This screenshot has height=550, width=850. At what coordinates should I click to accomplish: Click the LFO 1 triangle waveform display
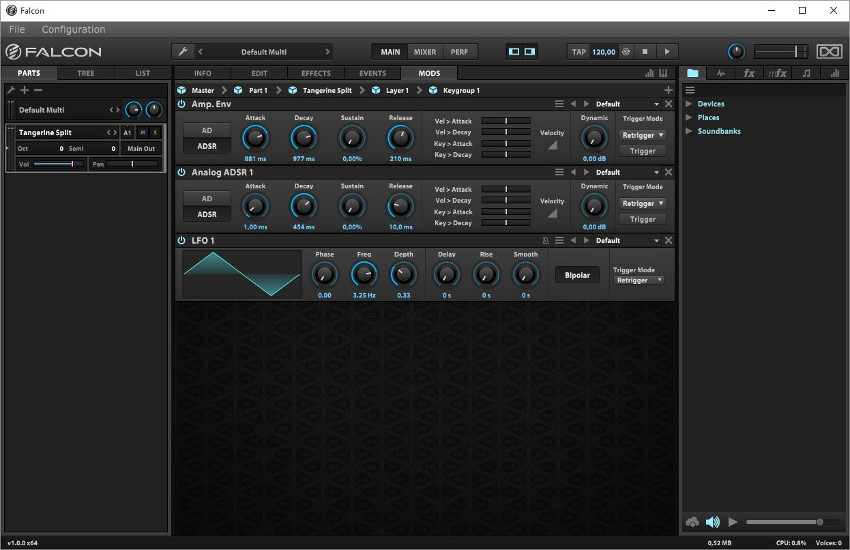[242, 274]
